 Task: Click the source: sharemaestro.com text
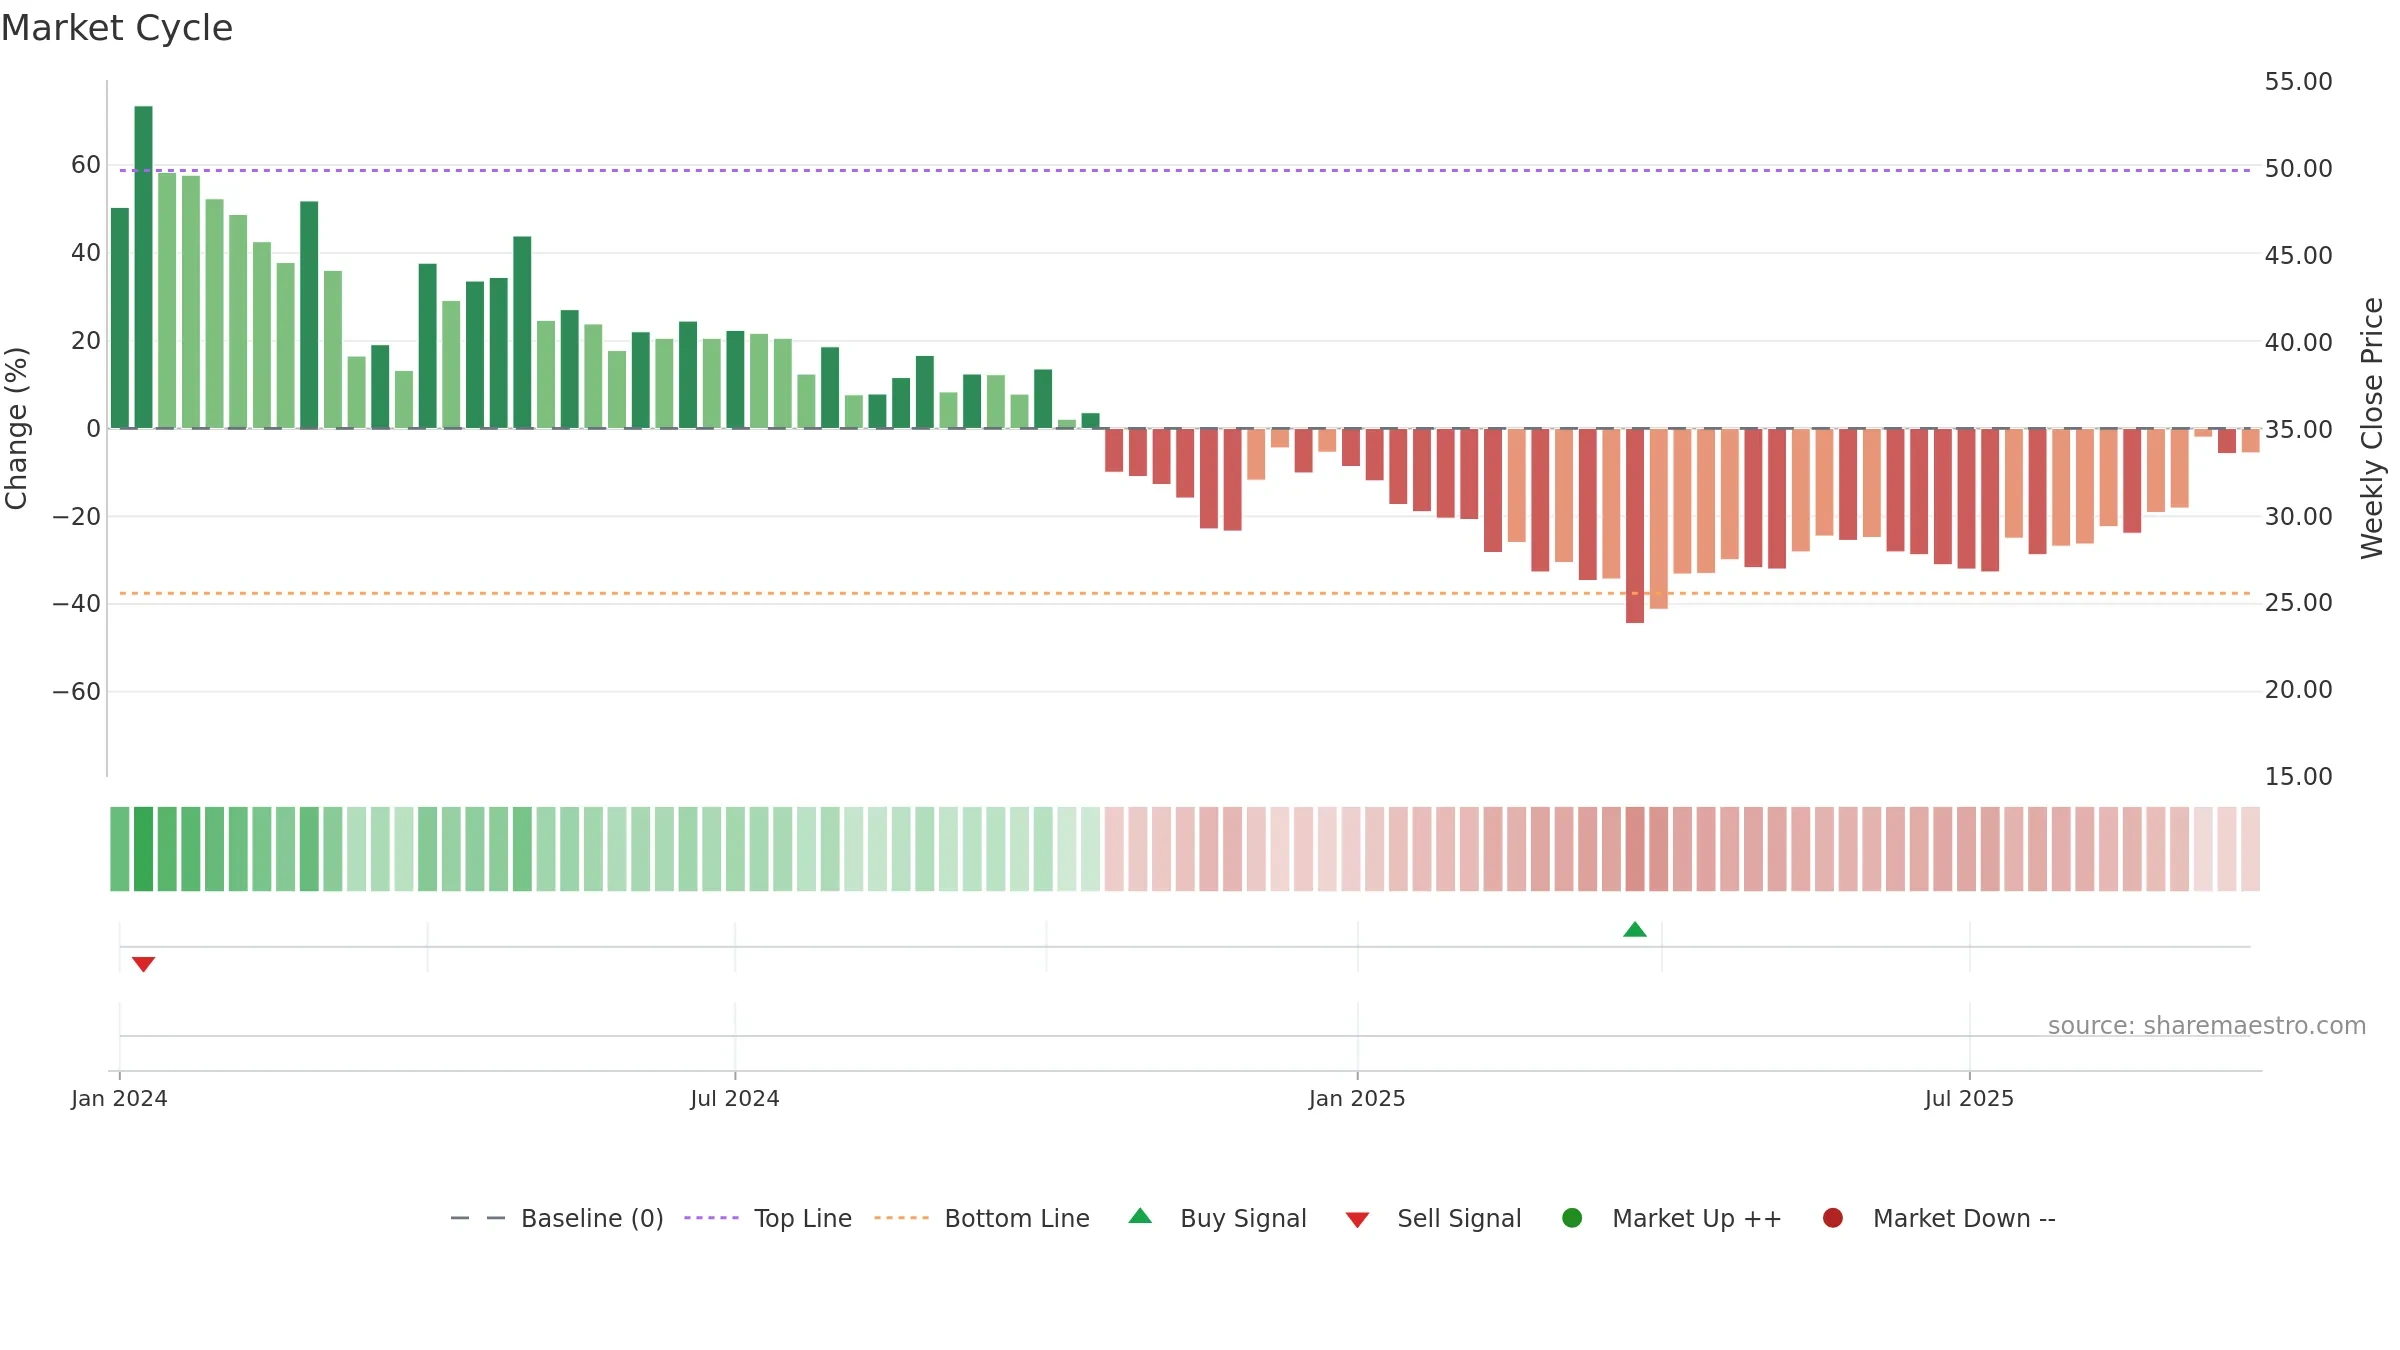tap(2207, 1026)
